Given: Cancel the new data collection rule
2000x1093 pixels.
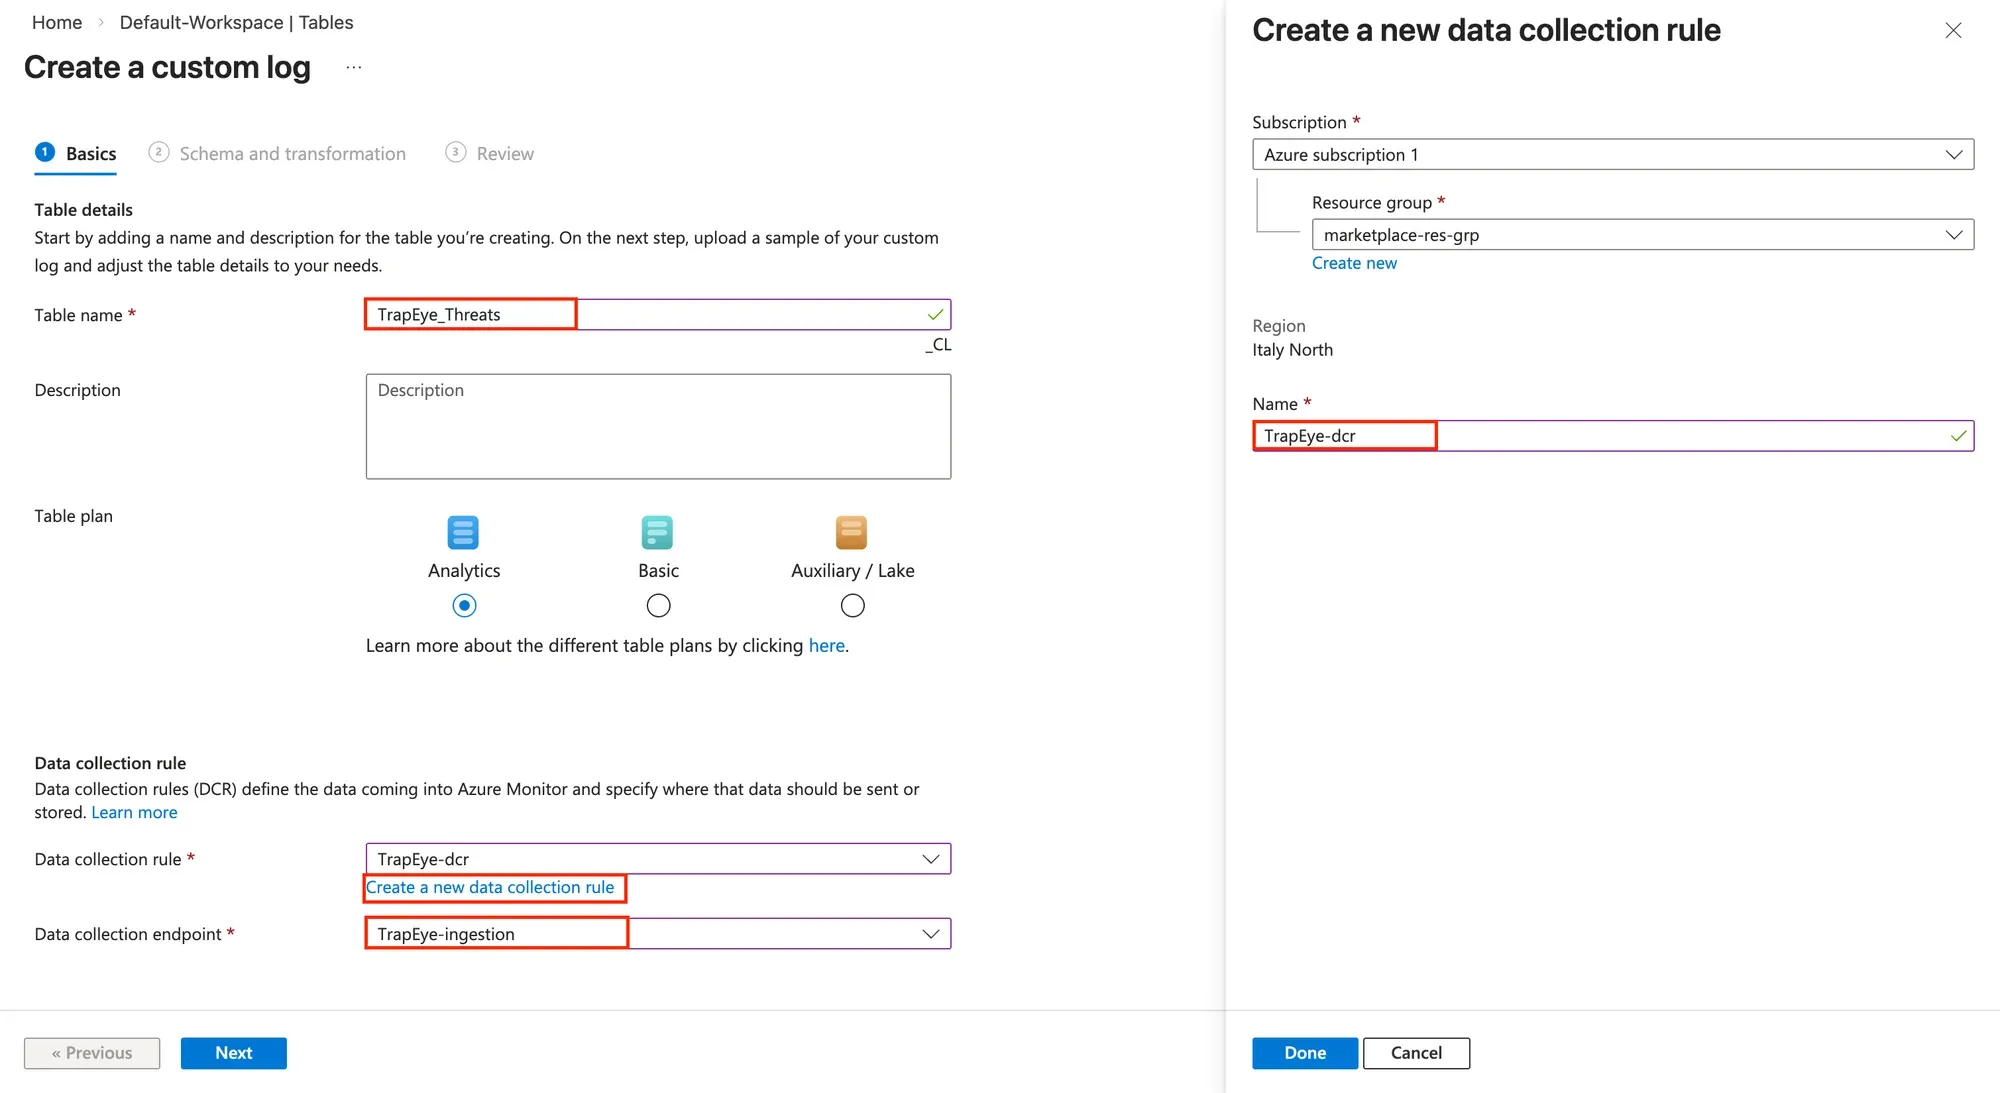Looking at the screenshot, I should coord(1416,1053).
